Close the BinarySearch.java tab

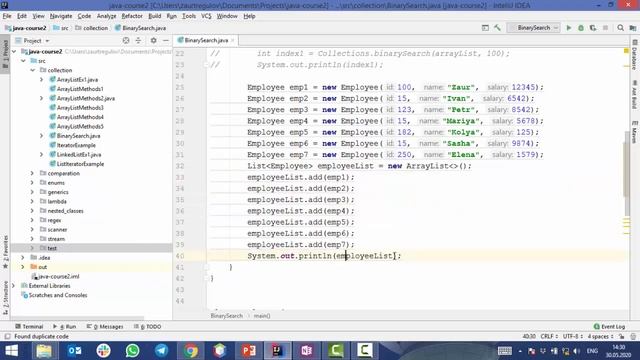pos(233,40)
